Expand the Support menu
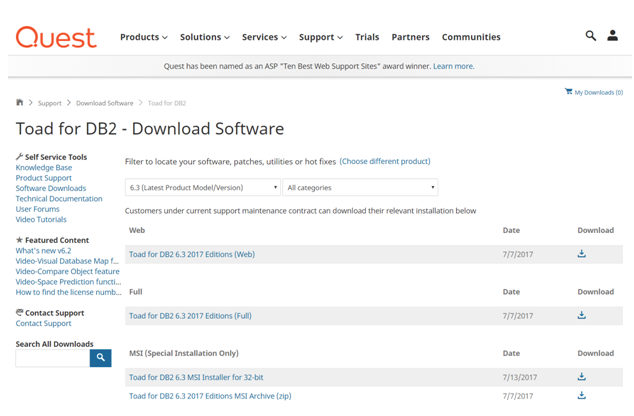634x416 pixels. tap(321, 37)
